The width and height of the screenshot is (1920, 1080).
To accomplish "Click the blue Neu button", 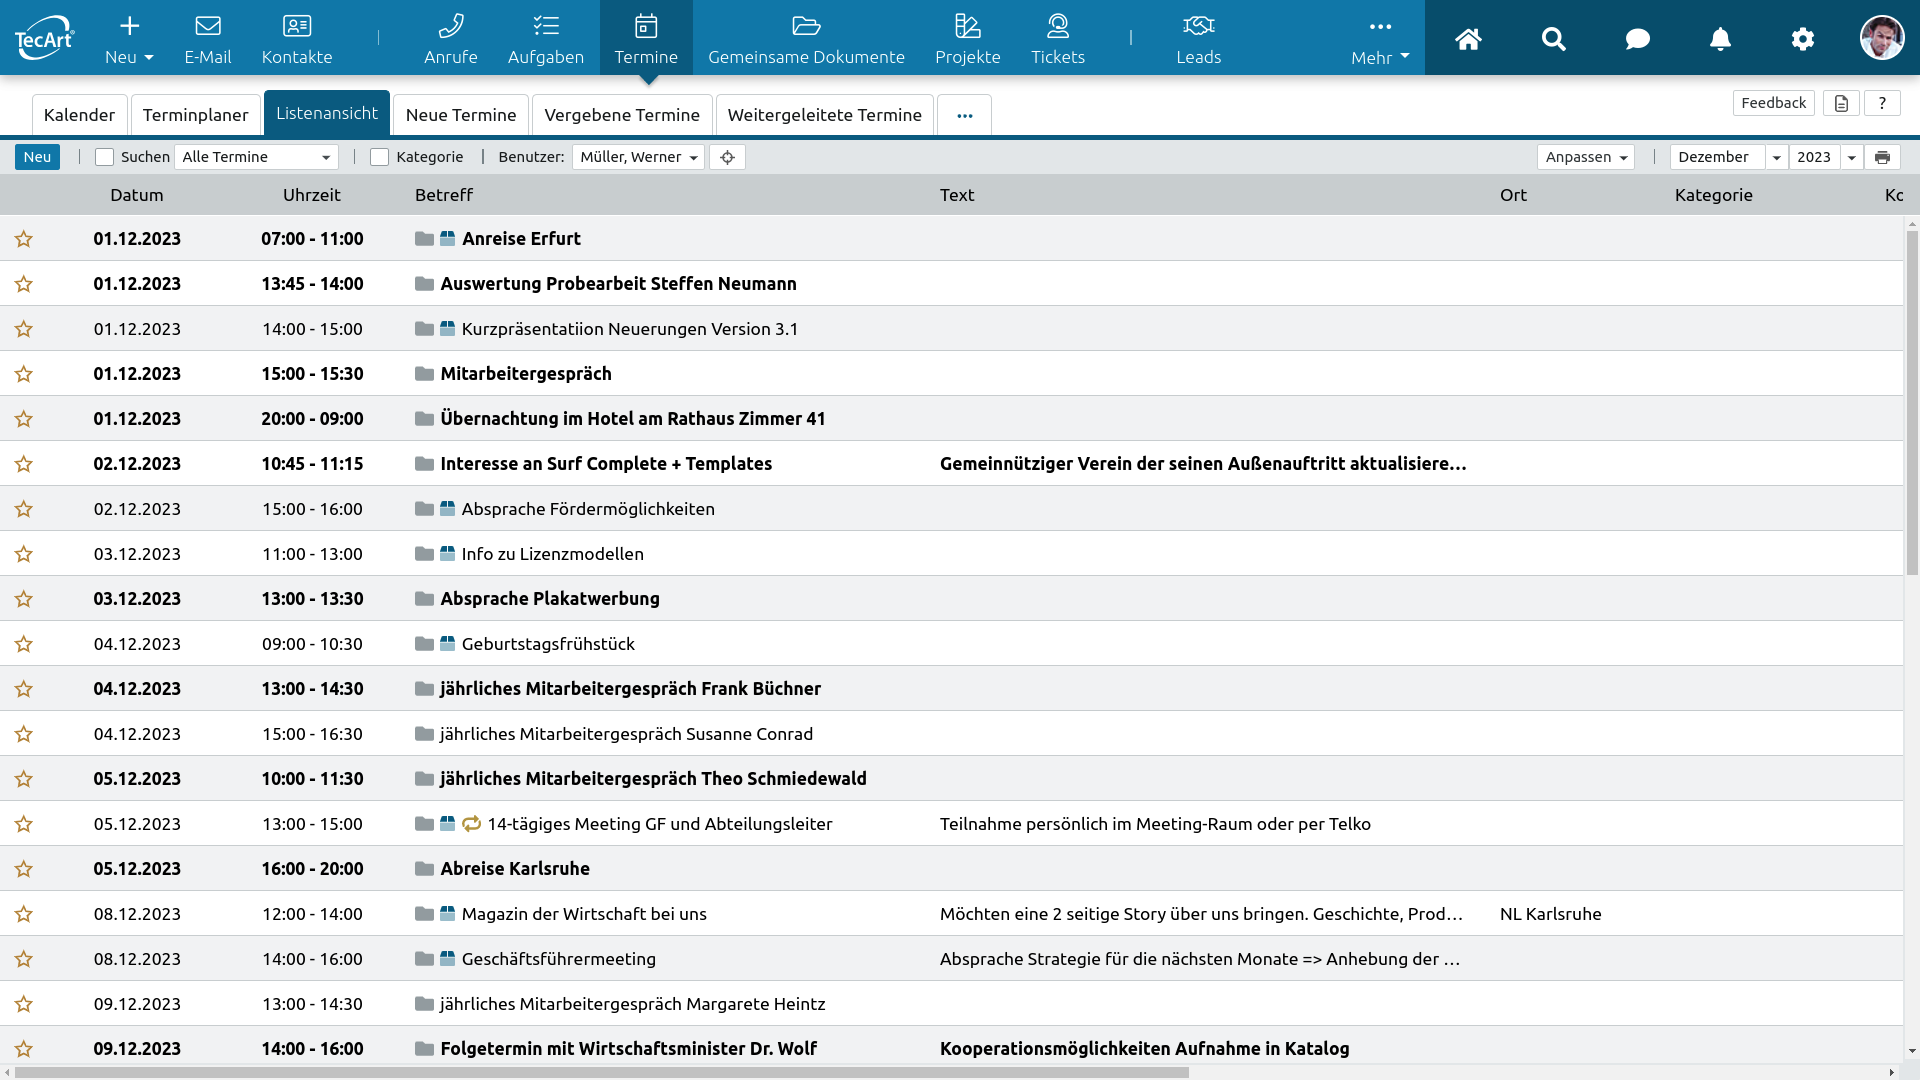I will [x=37, y=157].
